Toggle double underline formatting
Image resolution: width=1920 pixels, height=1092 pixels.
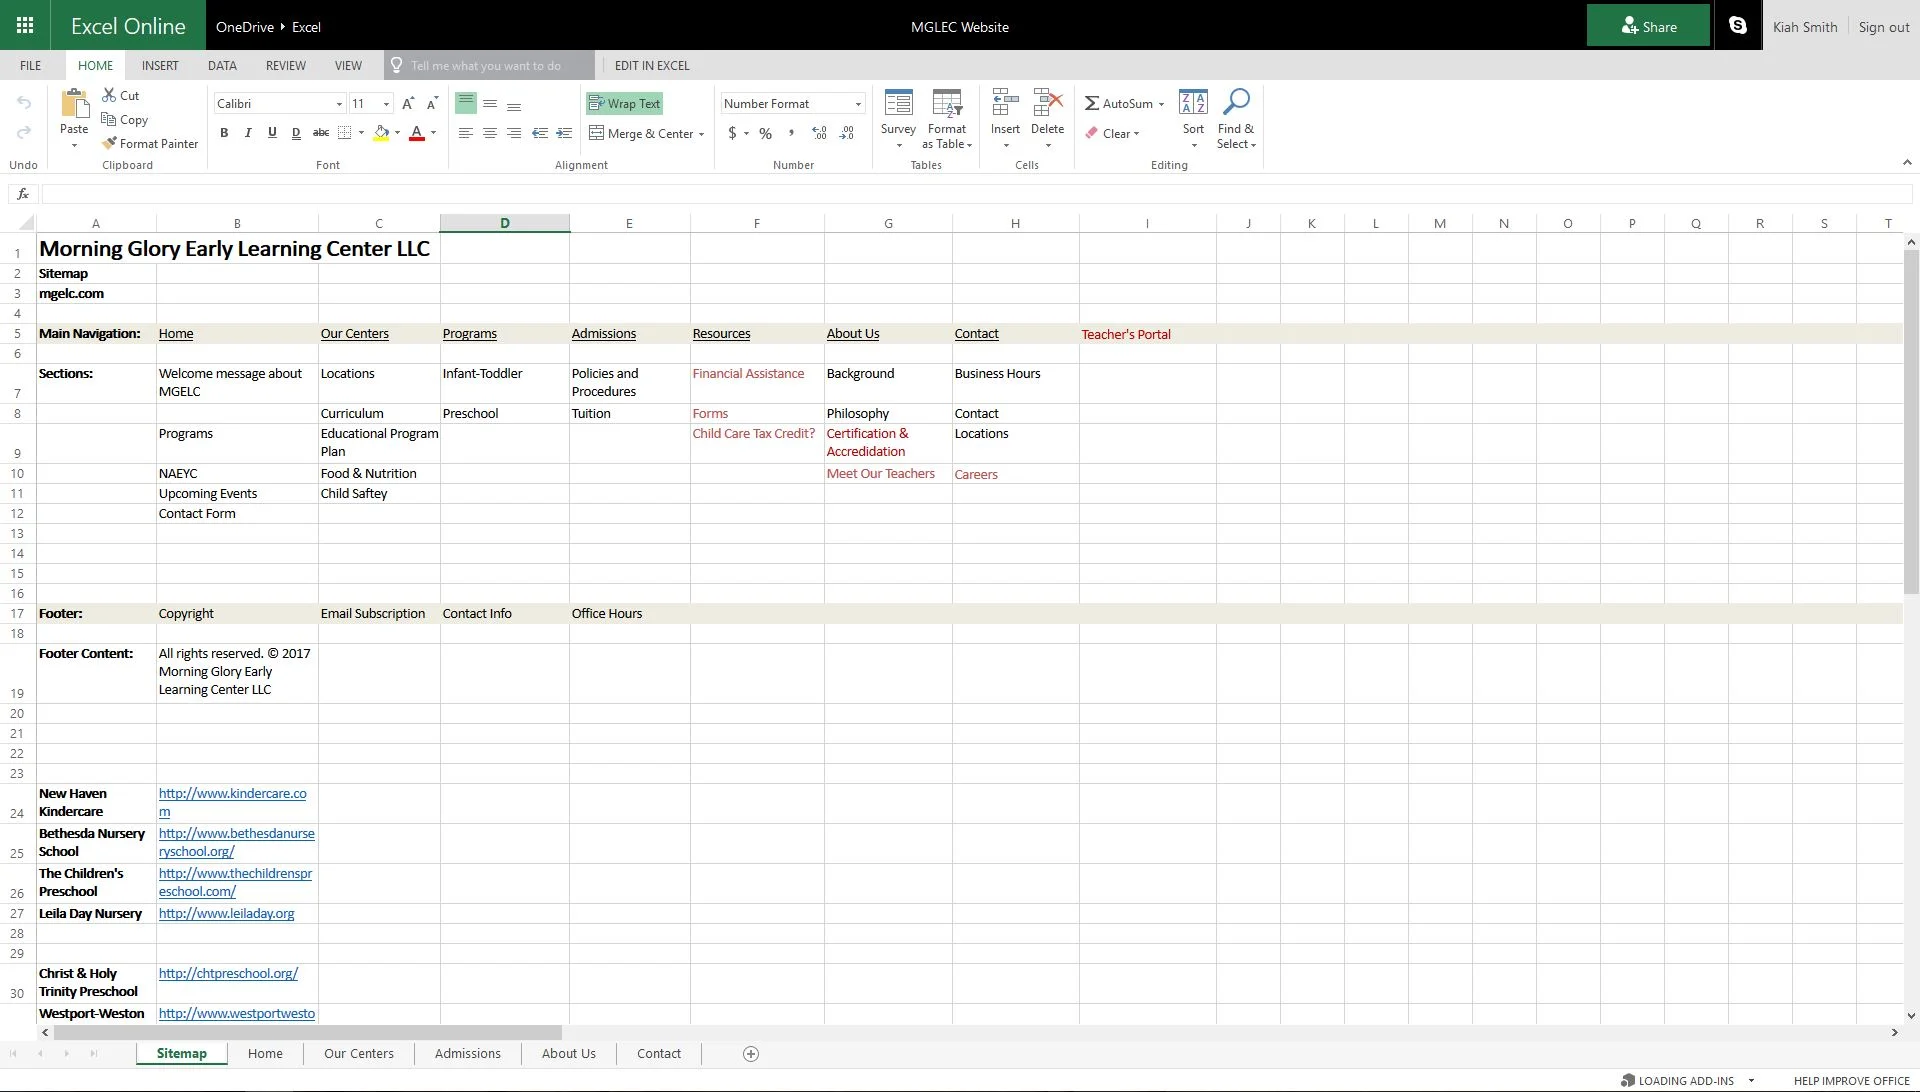296,133
